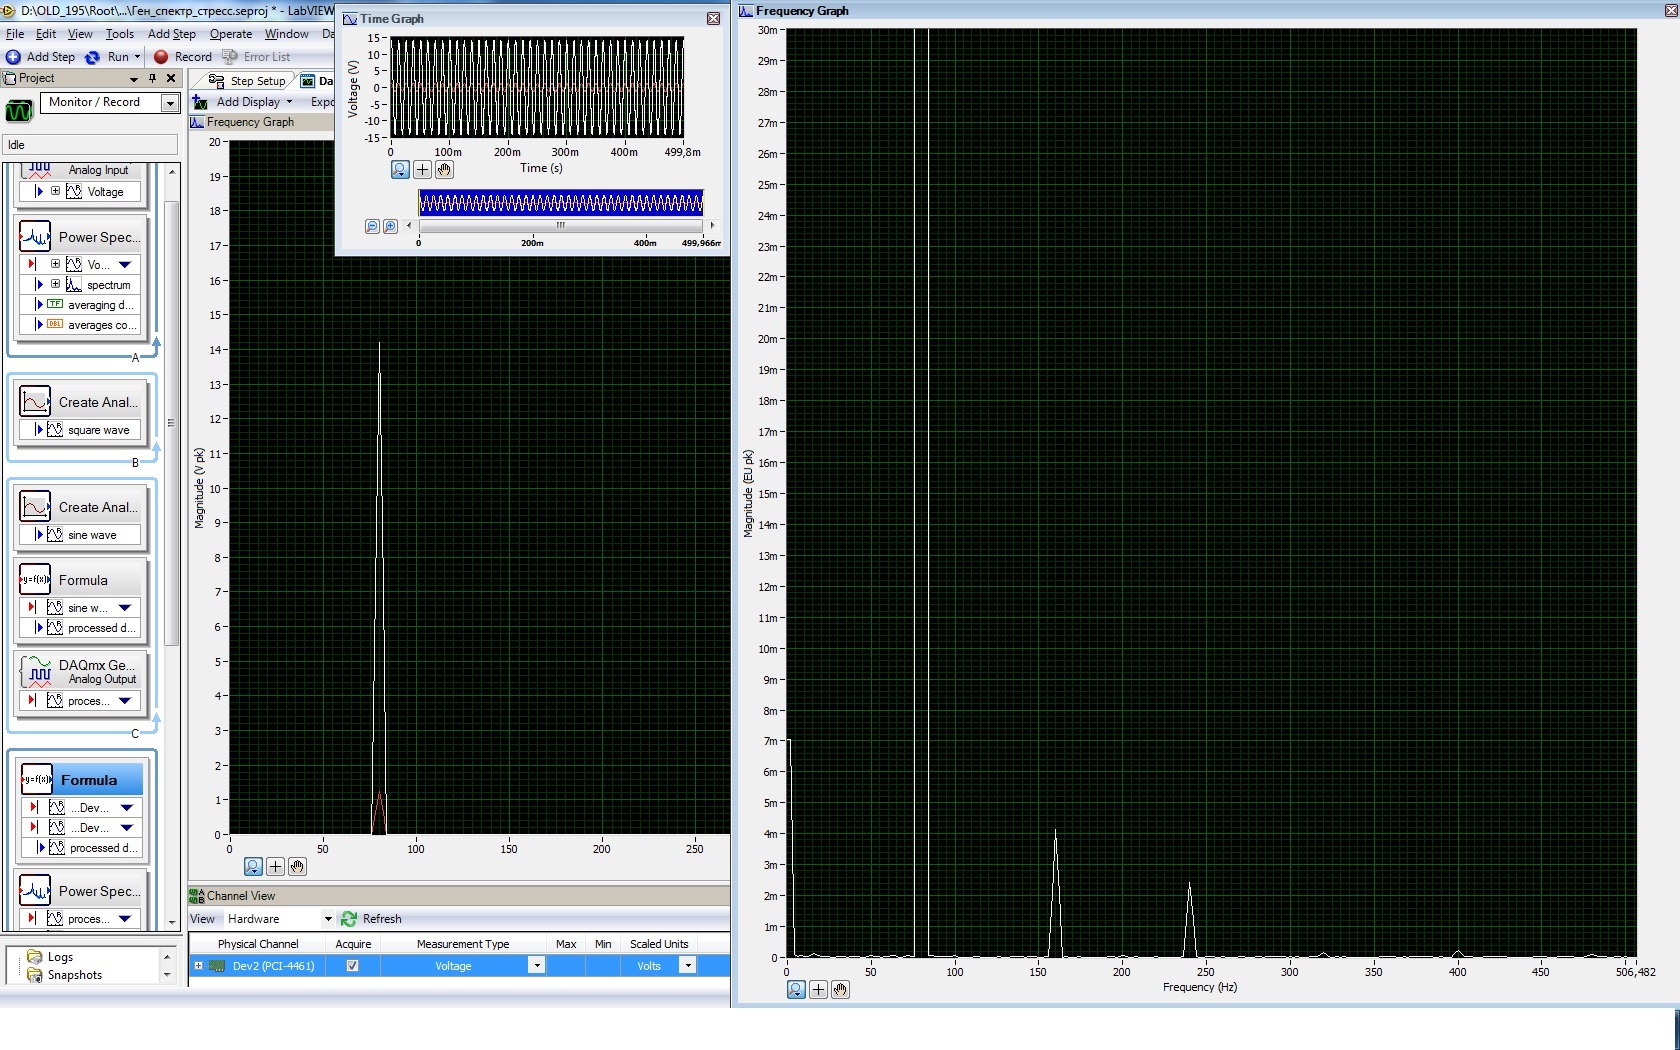
Task: Open DAQmx Generate proces... input dropdown
Action: coord(125,701)
